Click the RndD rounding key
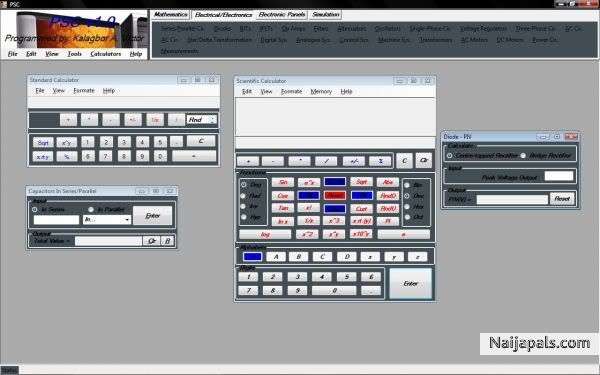Screen dimensions: 600x375 (x=388, y=196)
